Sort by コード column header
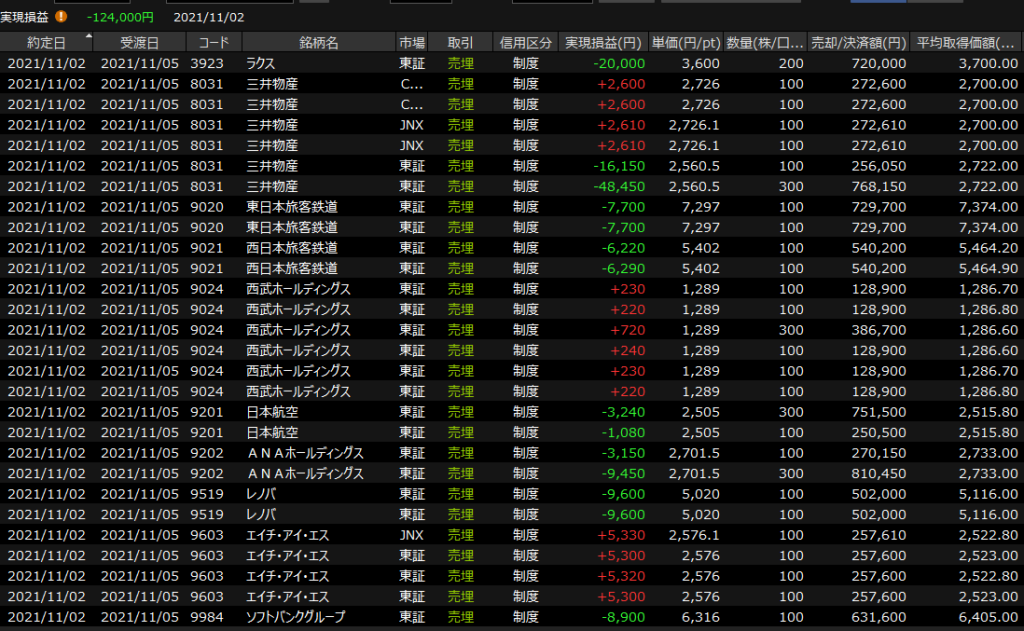1024x631 pixels. [214, 43]
